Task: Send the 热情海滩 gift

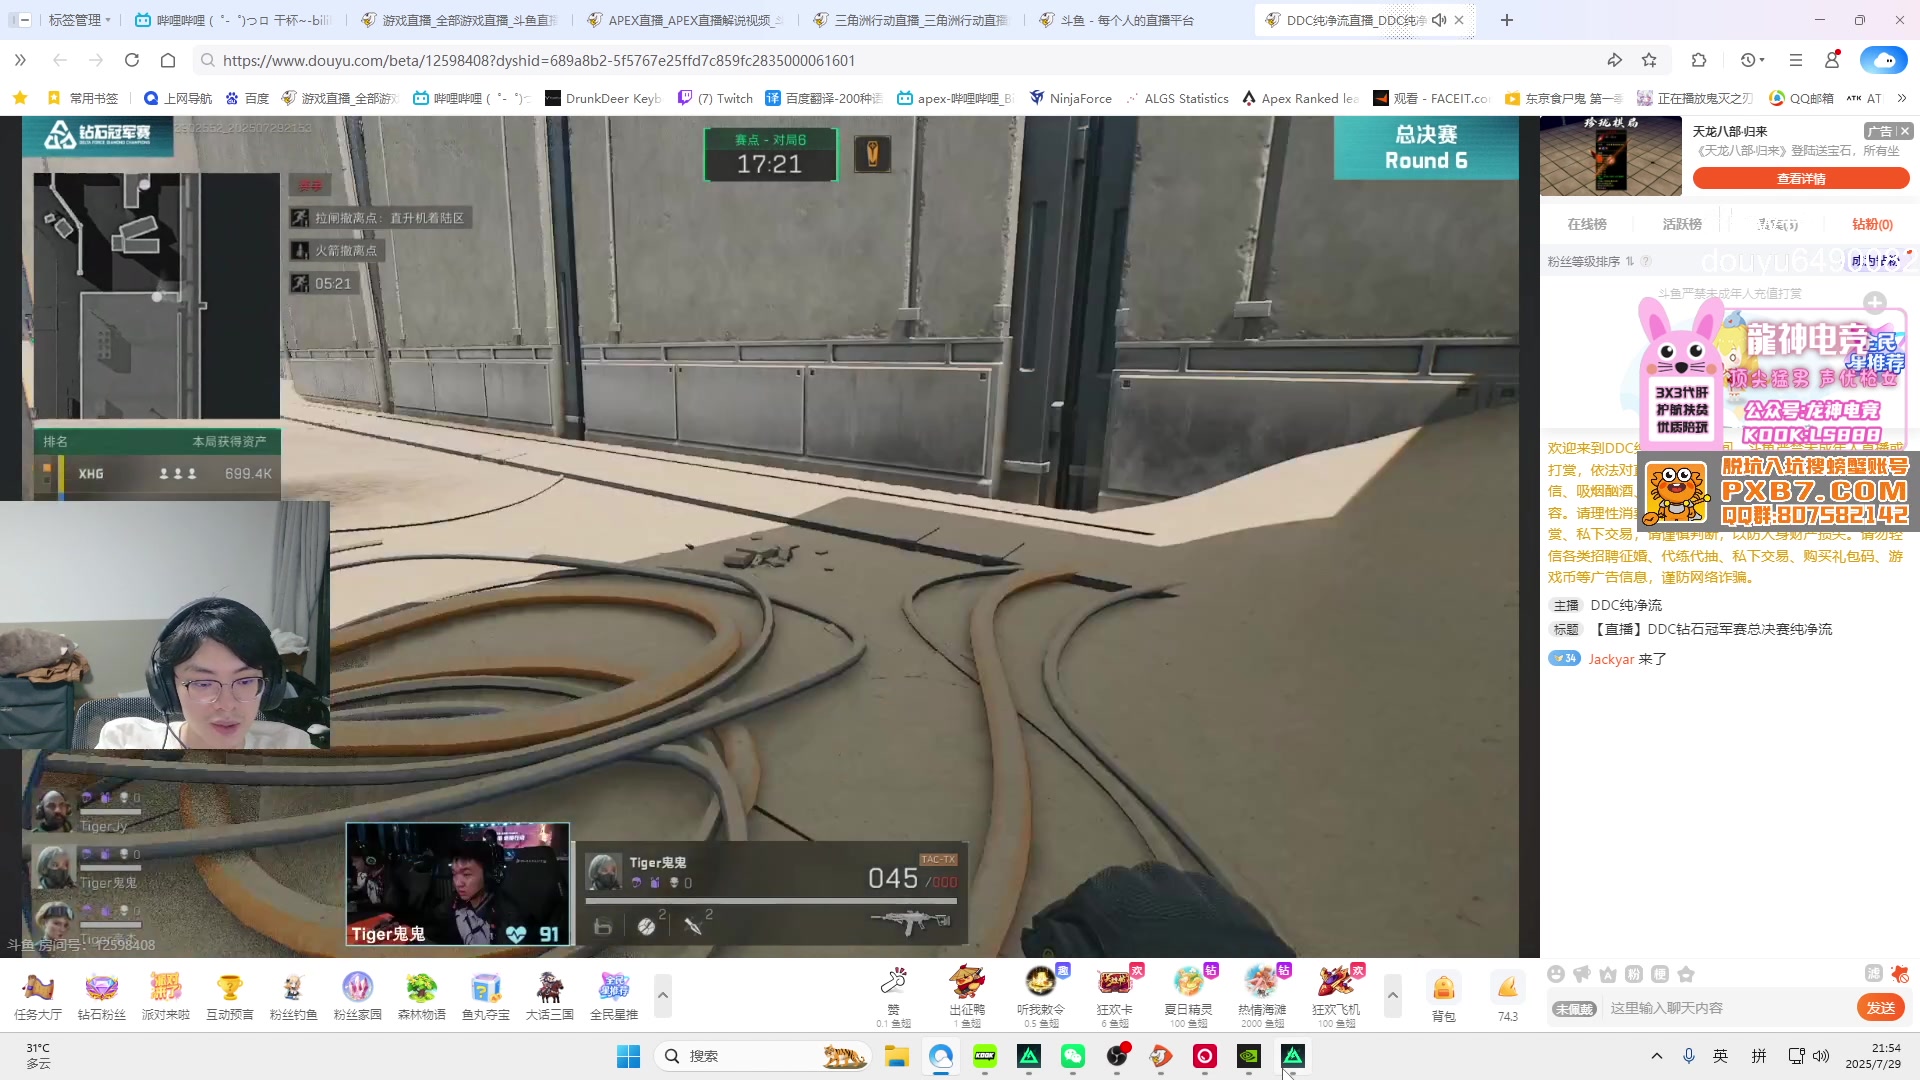Action: pos(1262,996)
